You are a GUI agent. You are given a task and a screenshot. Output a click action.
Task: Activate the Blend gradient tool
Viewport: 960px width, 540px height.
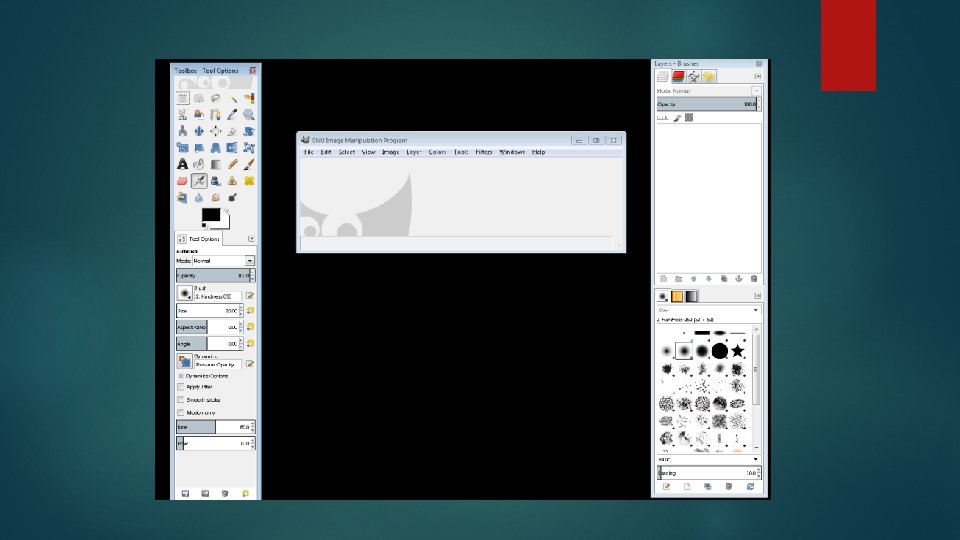216,164
